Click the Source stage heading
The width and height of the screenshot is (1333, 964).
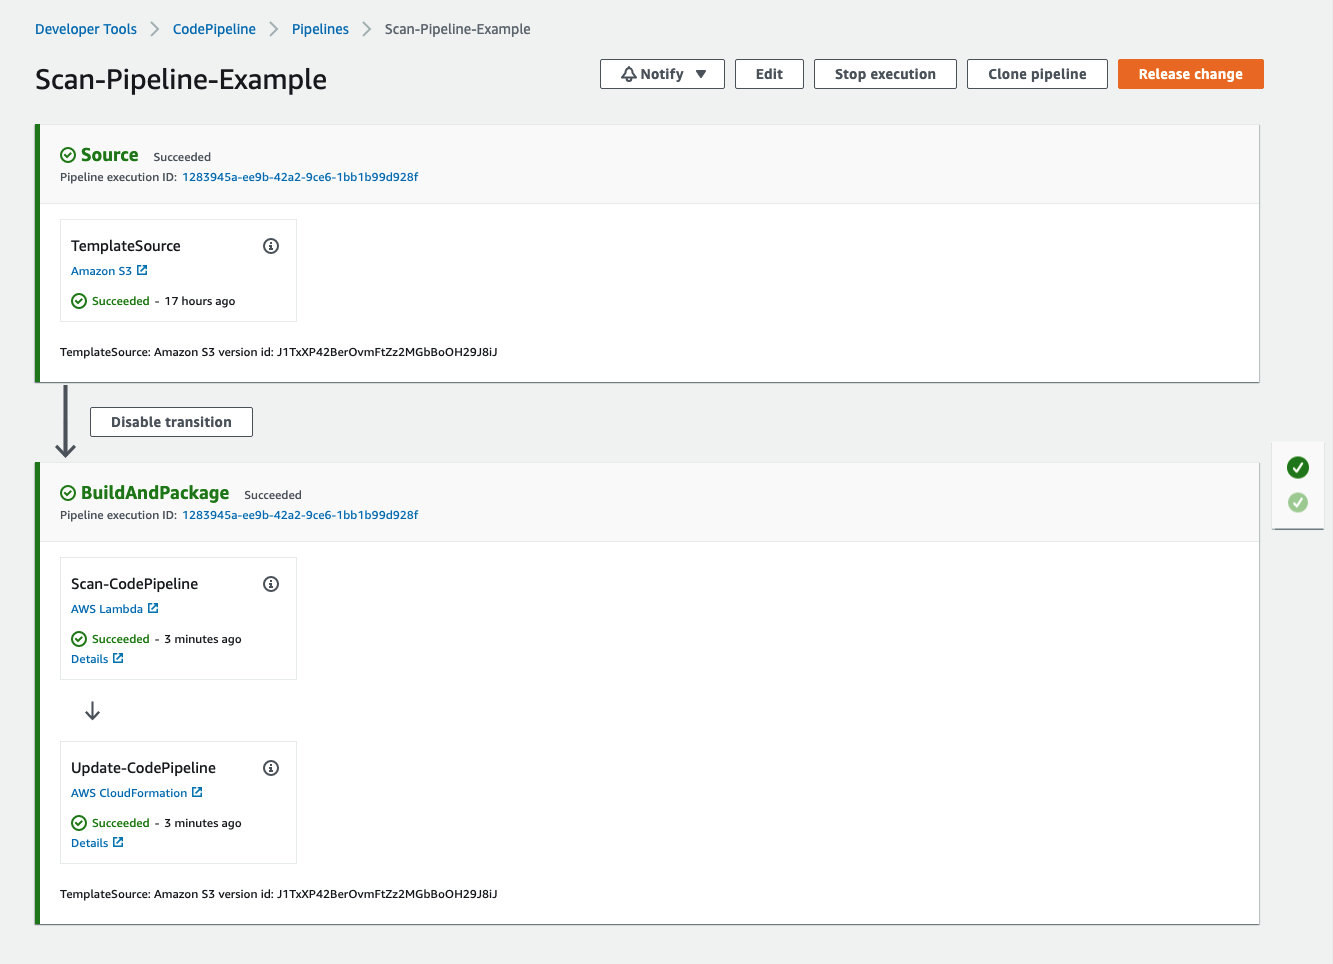point(110,155)
